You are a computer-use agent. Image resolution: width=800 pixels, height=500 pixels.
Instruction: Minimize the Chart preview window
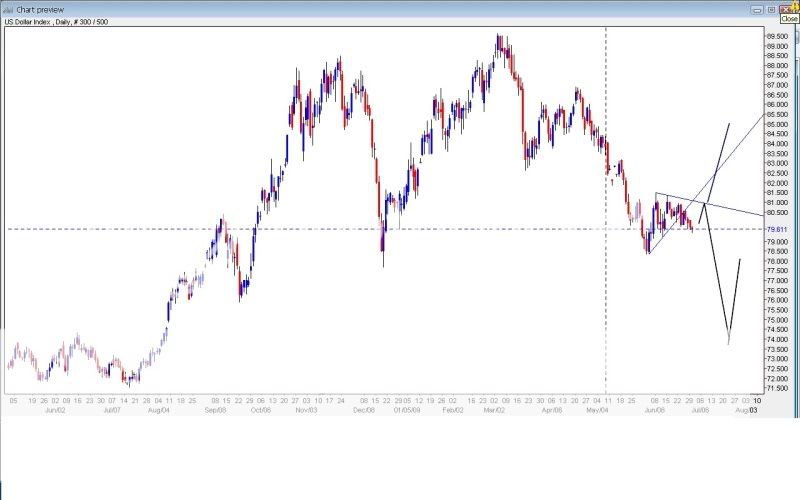[759, 8]
